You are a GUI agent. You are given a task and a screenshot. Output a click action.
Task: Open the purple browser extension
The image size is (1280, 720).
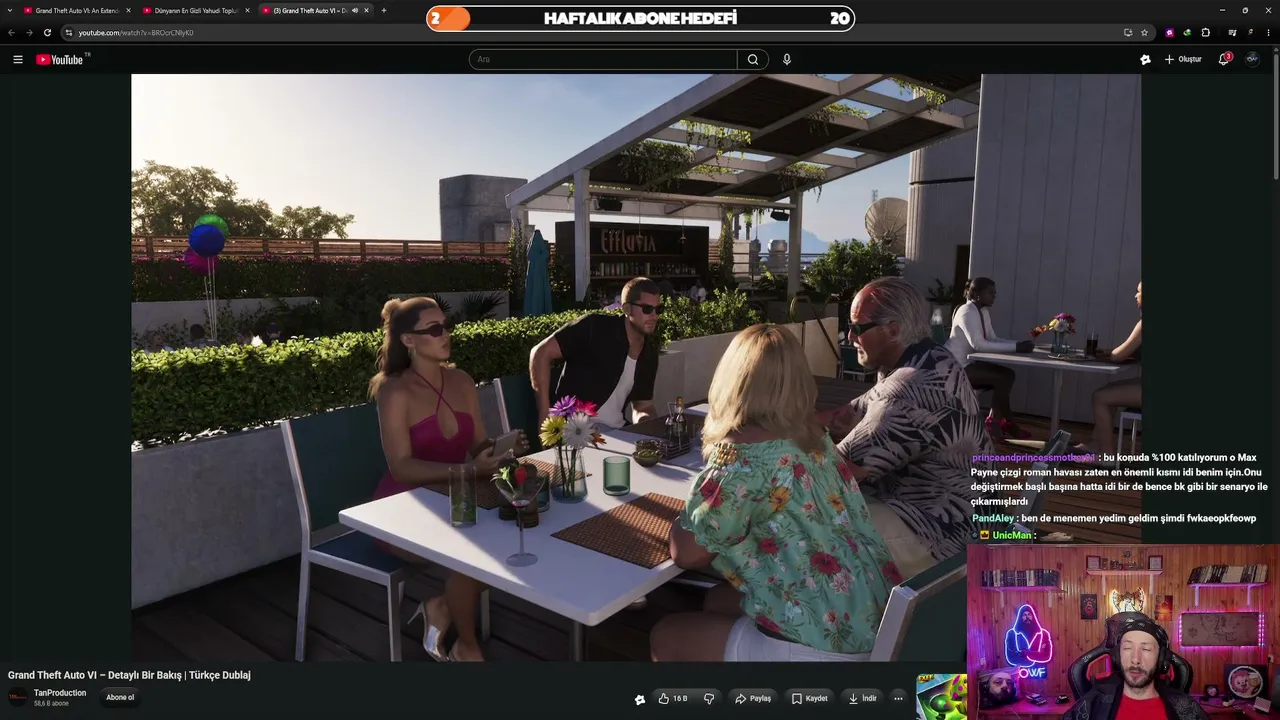click(1170, 32)
